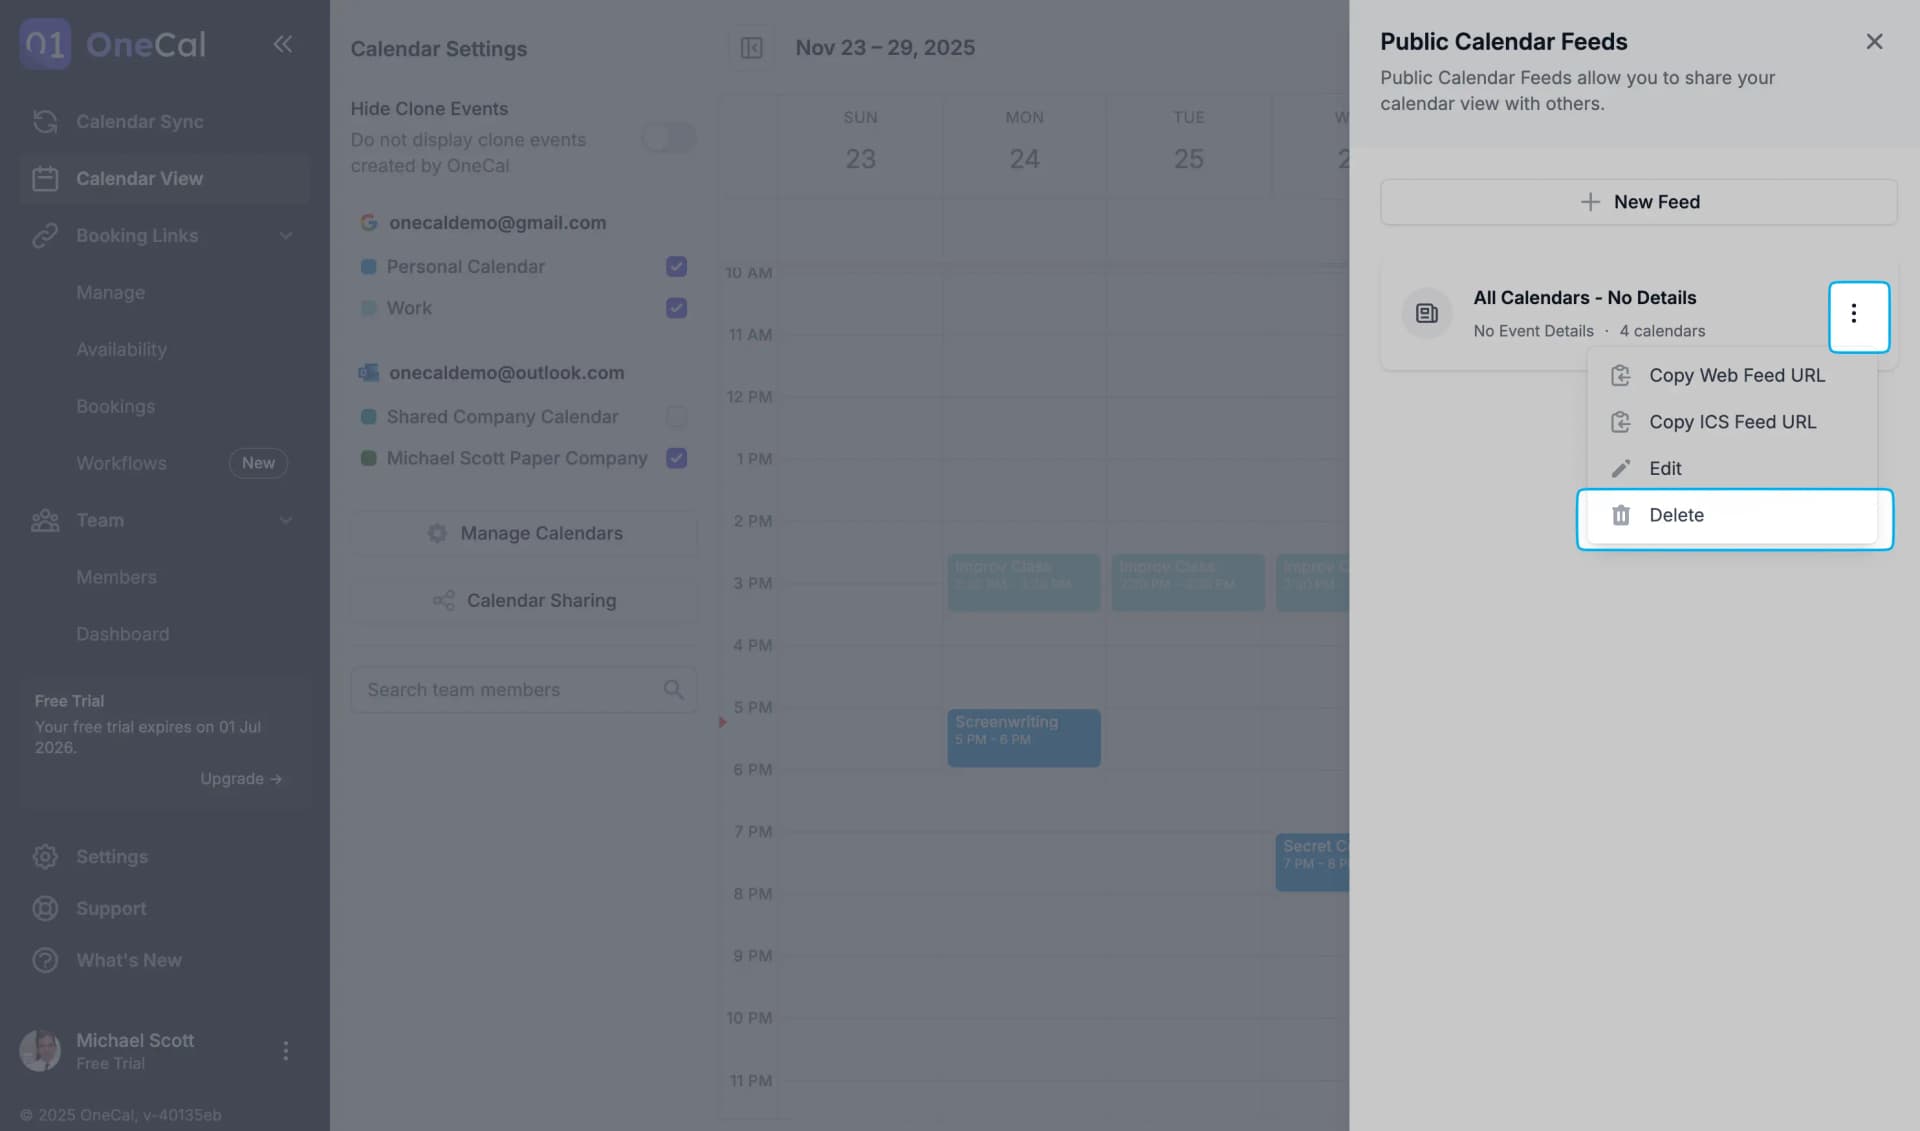Expand the Team section
1920x1131 pixels.
286,520
